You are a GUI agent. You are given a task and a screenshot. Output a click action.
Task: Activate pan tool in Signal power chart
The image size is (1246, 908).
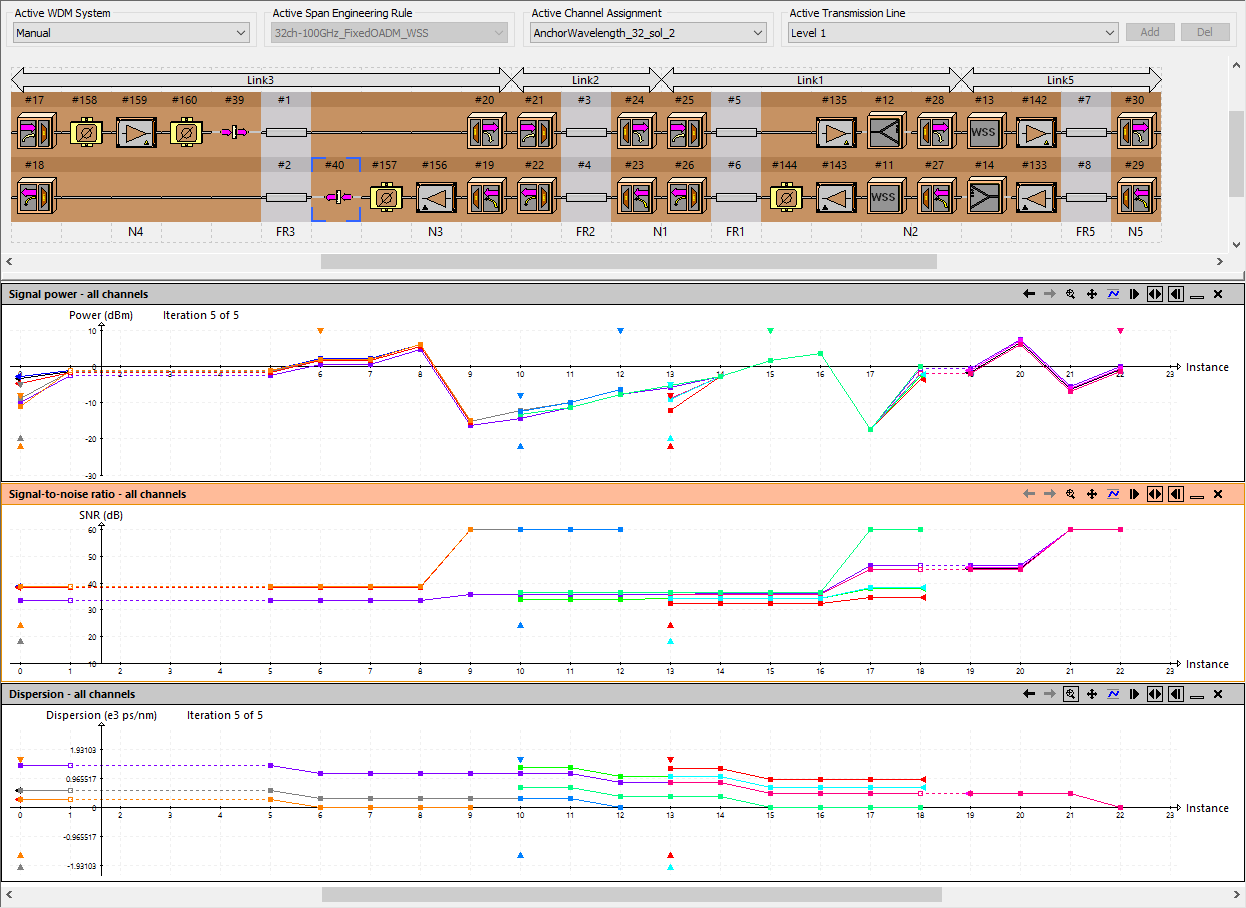1092,294
